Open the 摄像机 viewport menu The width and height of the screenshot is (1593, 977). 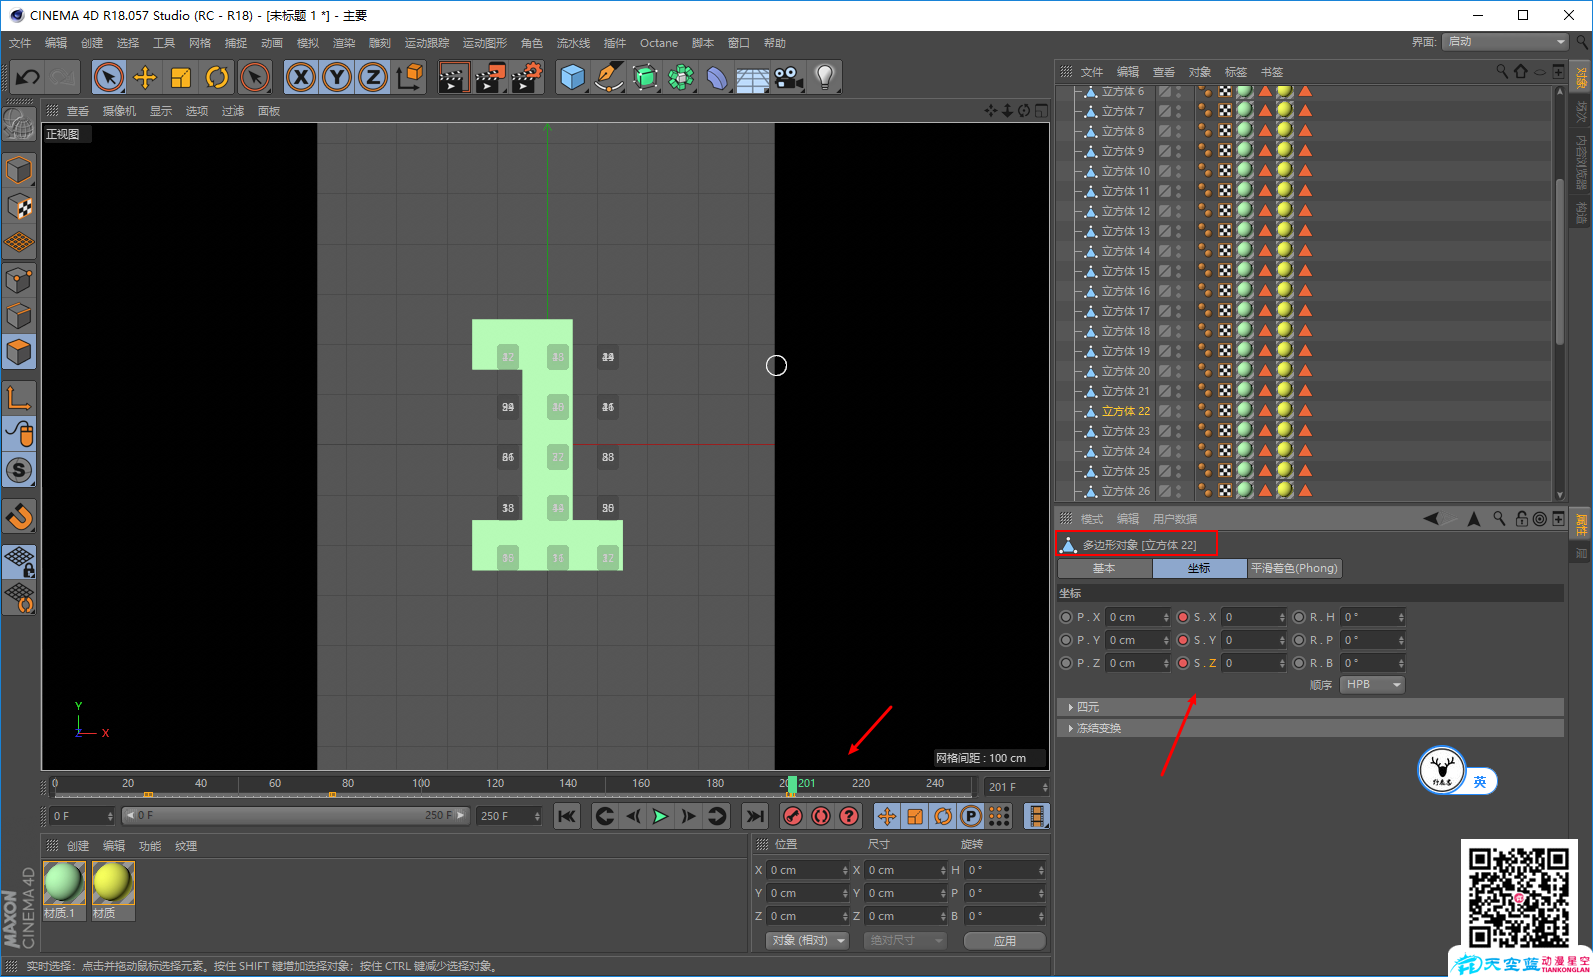119,111
